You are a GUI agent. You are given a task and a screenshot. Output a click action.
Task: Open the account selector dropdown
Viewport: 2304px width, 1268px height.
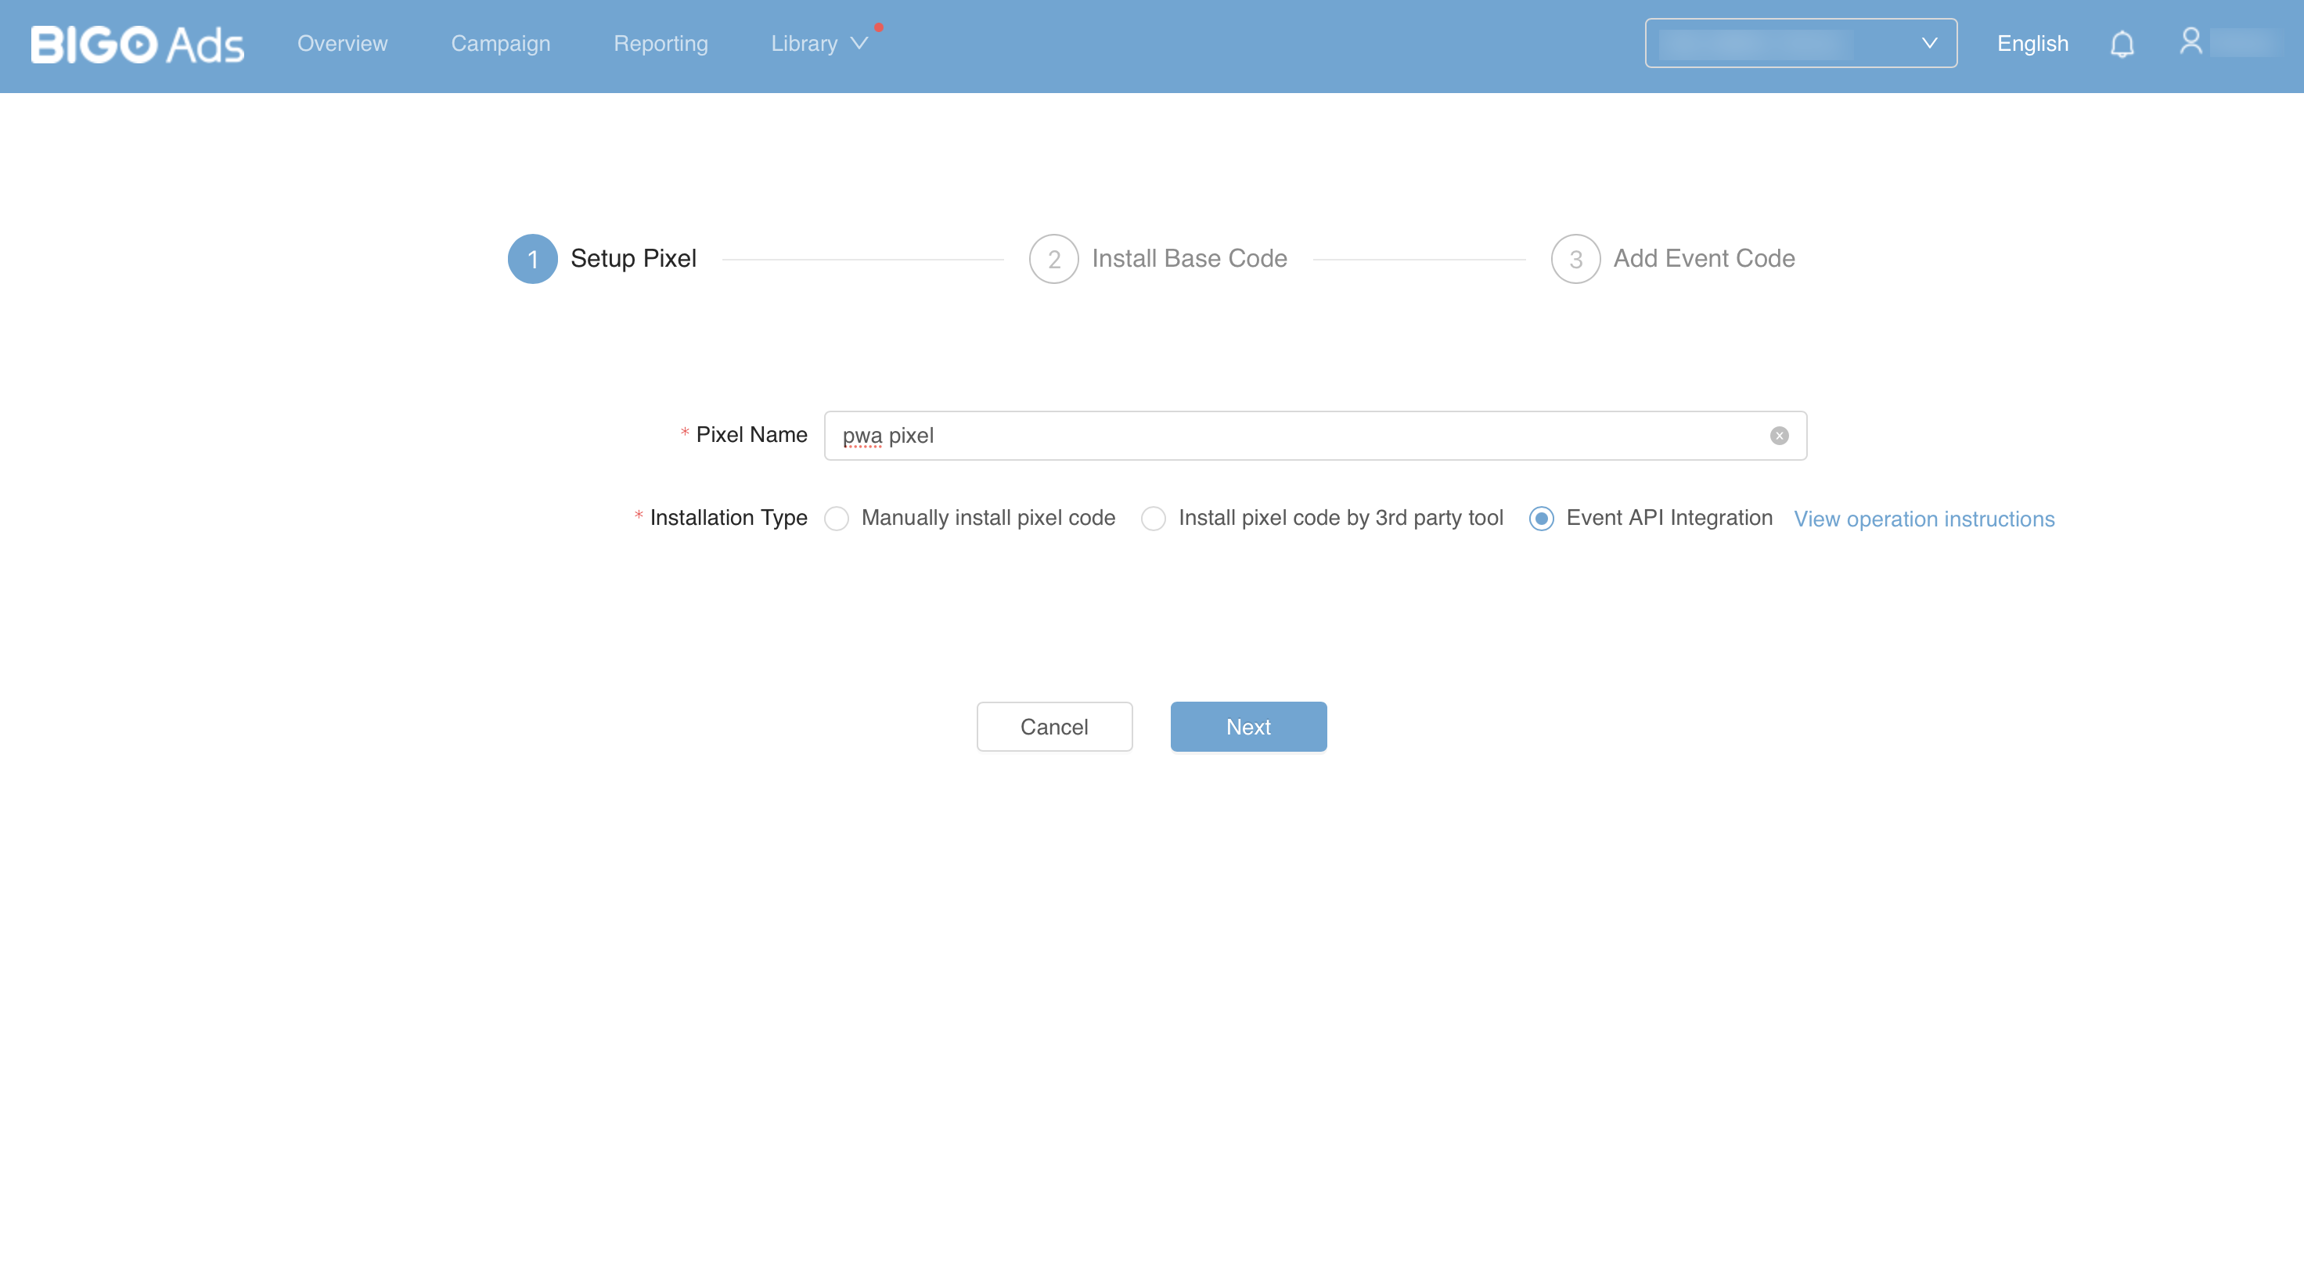[x=1800, y=43]
